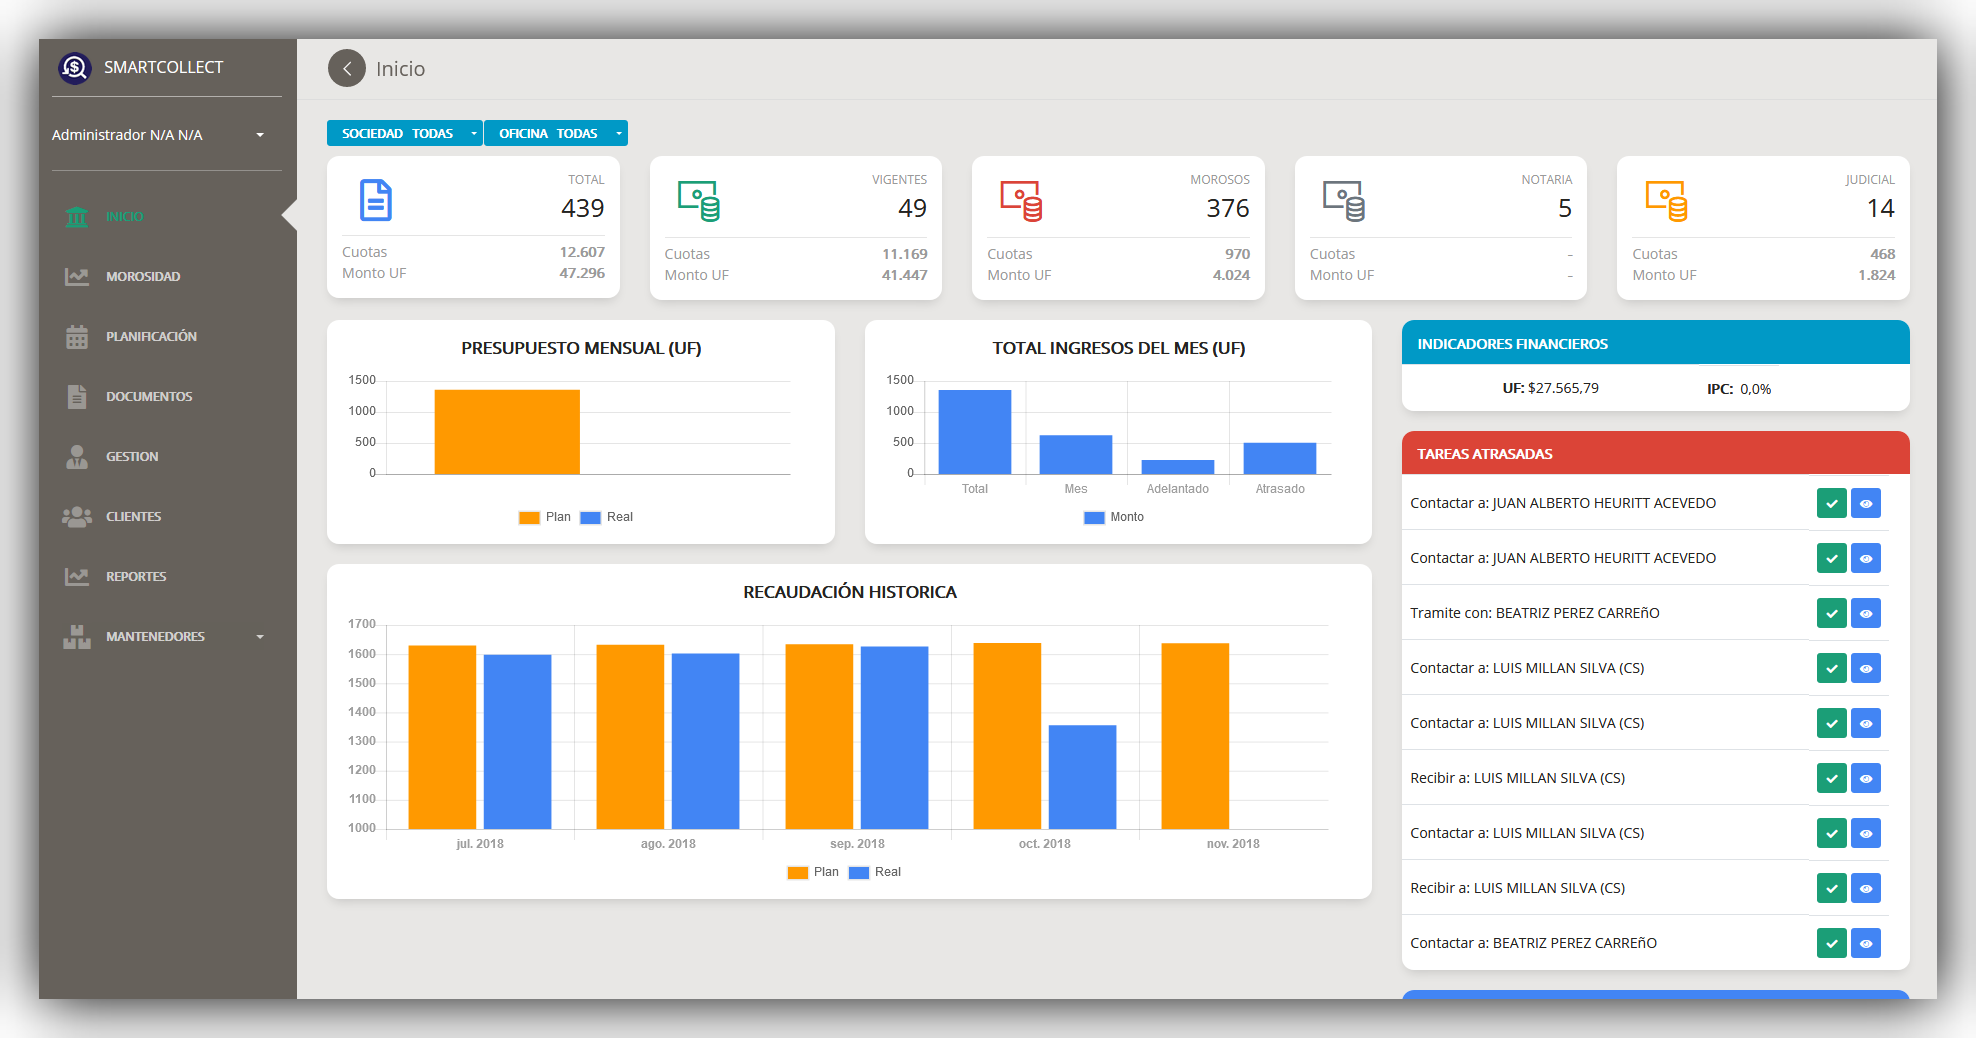Select the Gestion person icon
The width and height of the screenshot is (1976, 1038).
tap(77, 457)
